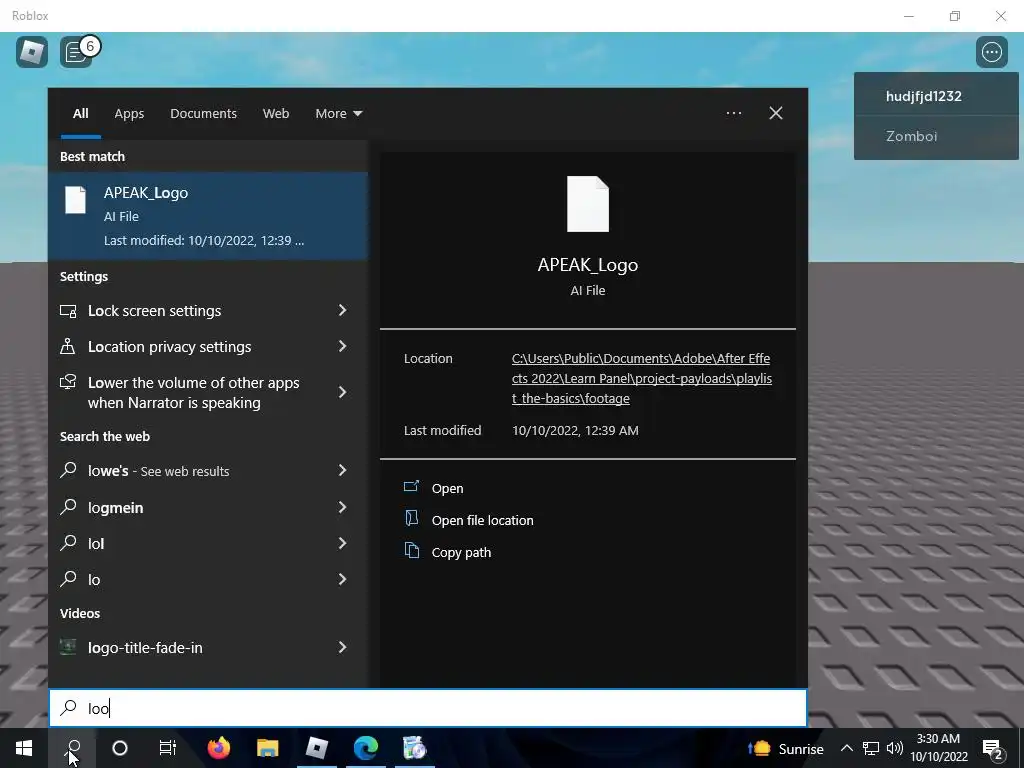
Task: Open Location privacy settings result
Action: point(195,347)
